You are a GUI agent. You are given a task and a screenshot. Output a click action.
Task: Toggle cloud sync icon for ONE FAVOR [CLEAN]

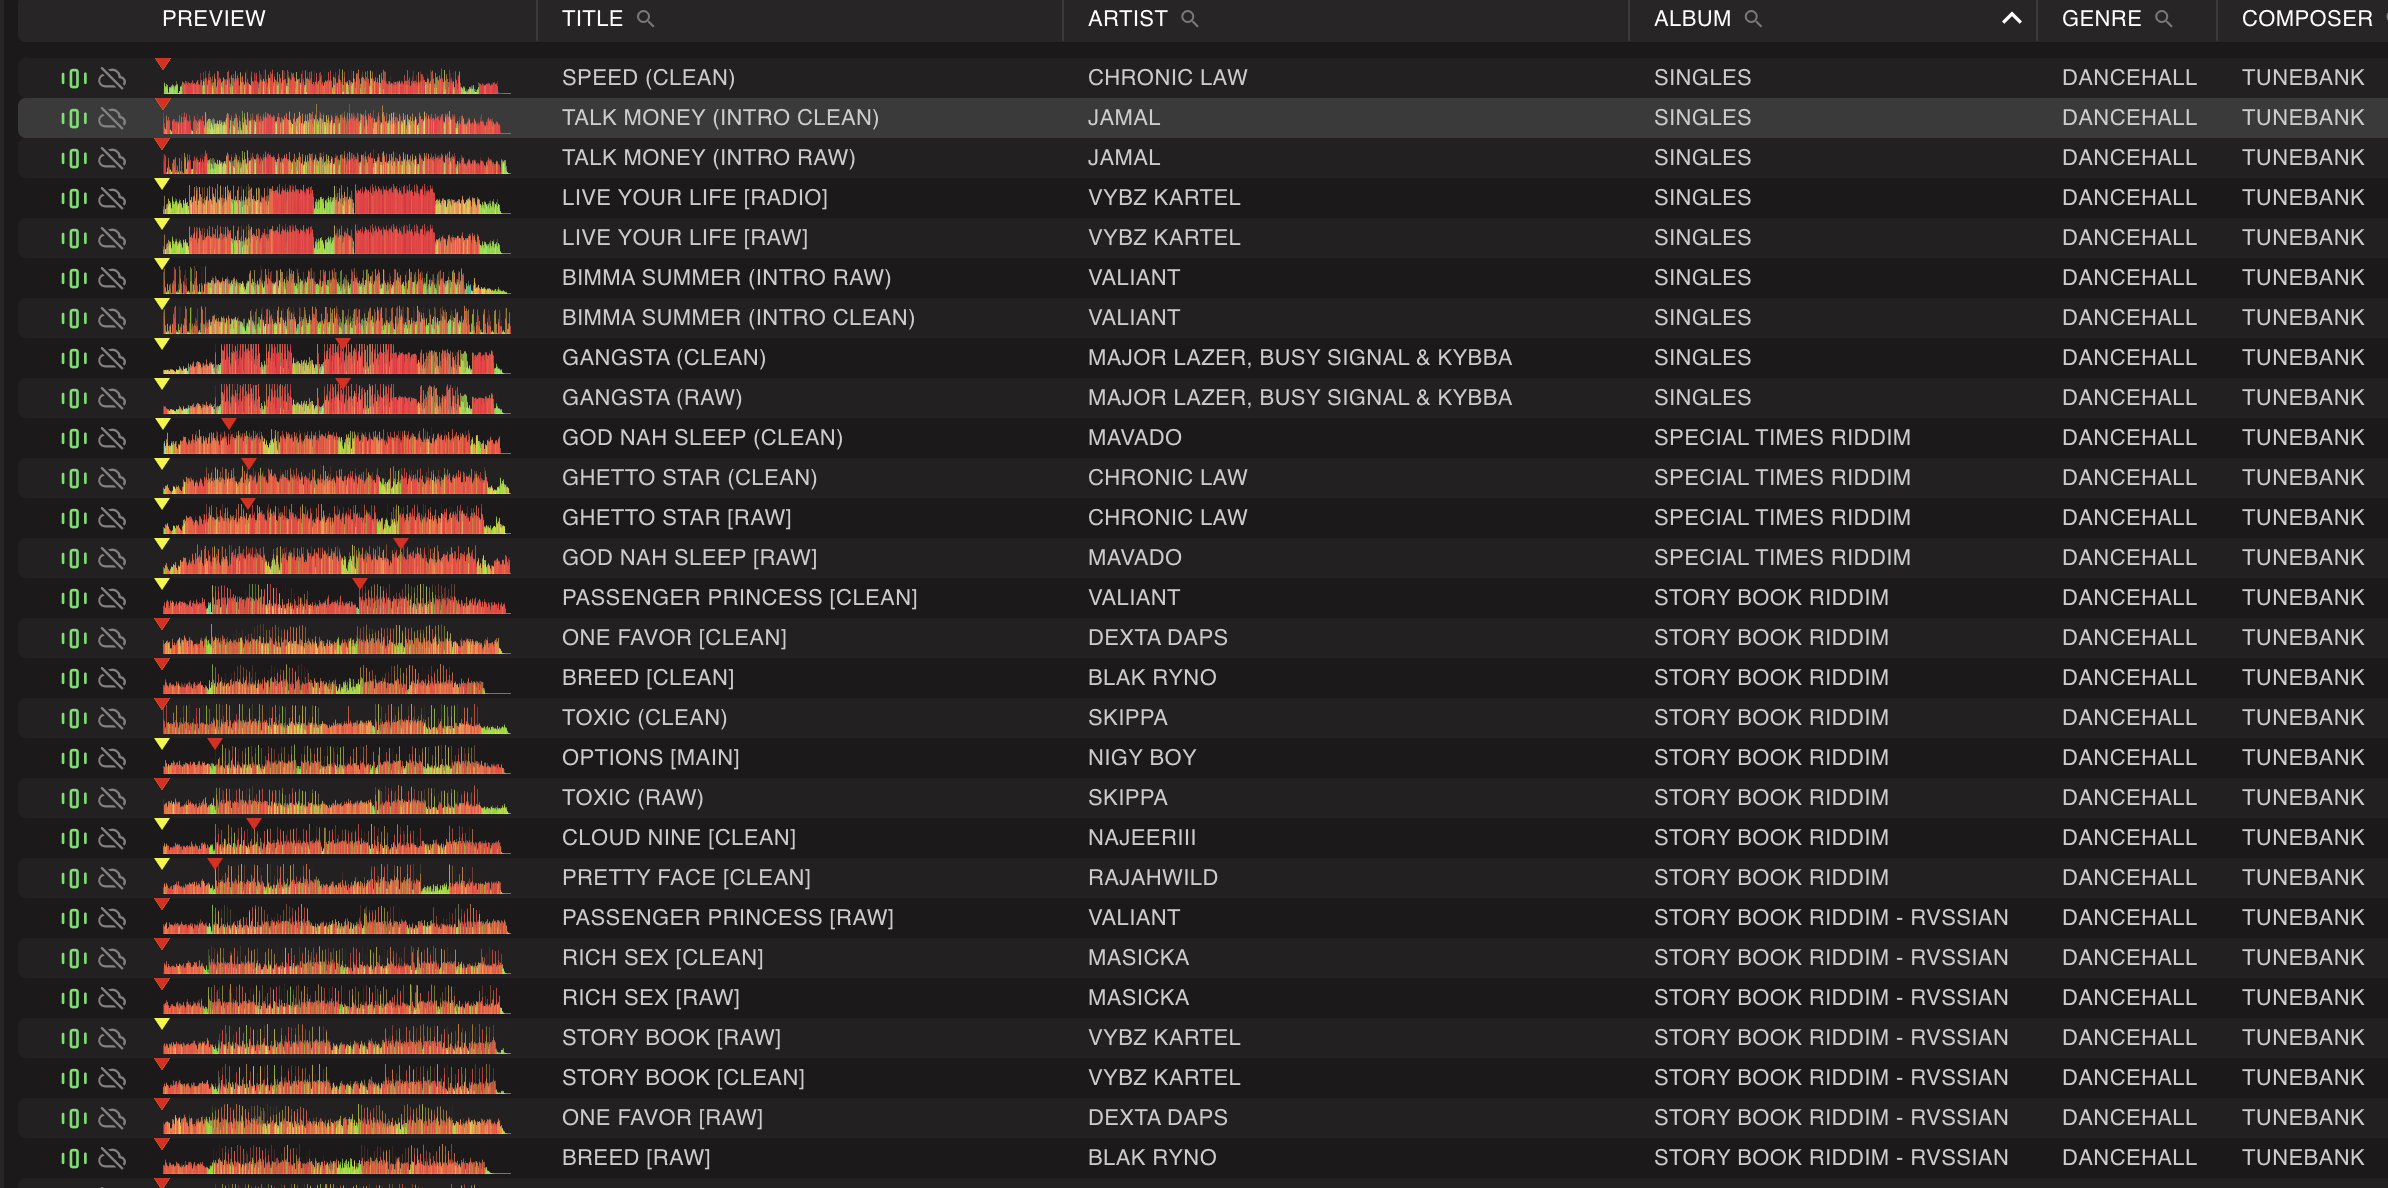(x=113, y=638)
